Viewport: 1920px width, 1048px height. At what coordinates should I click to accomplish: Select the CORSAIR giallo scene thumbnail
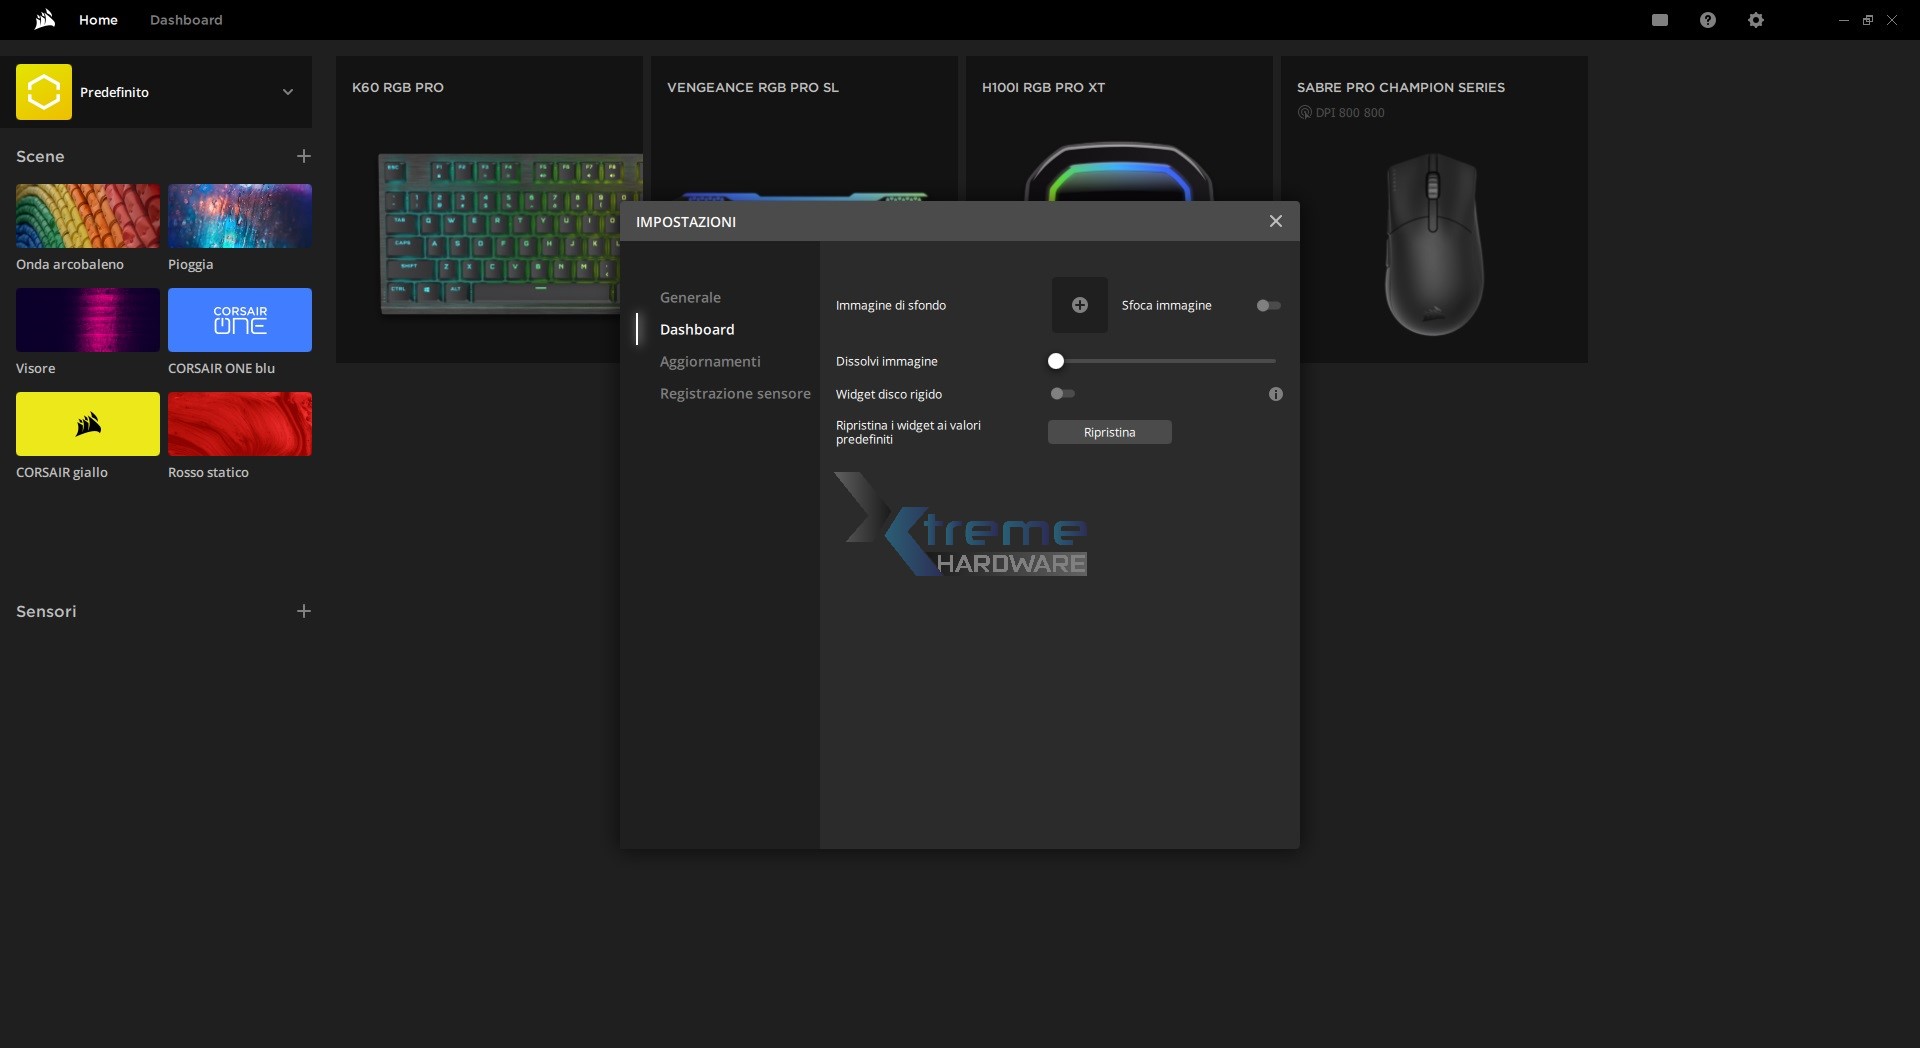[87, 424]
